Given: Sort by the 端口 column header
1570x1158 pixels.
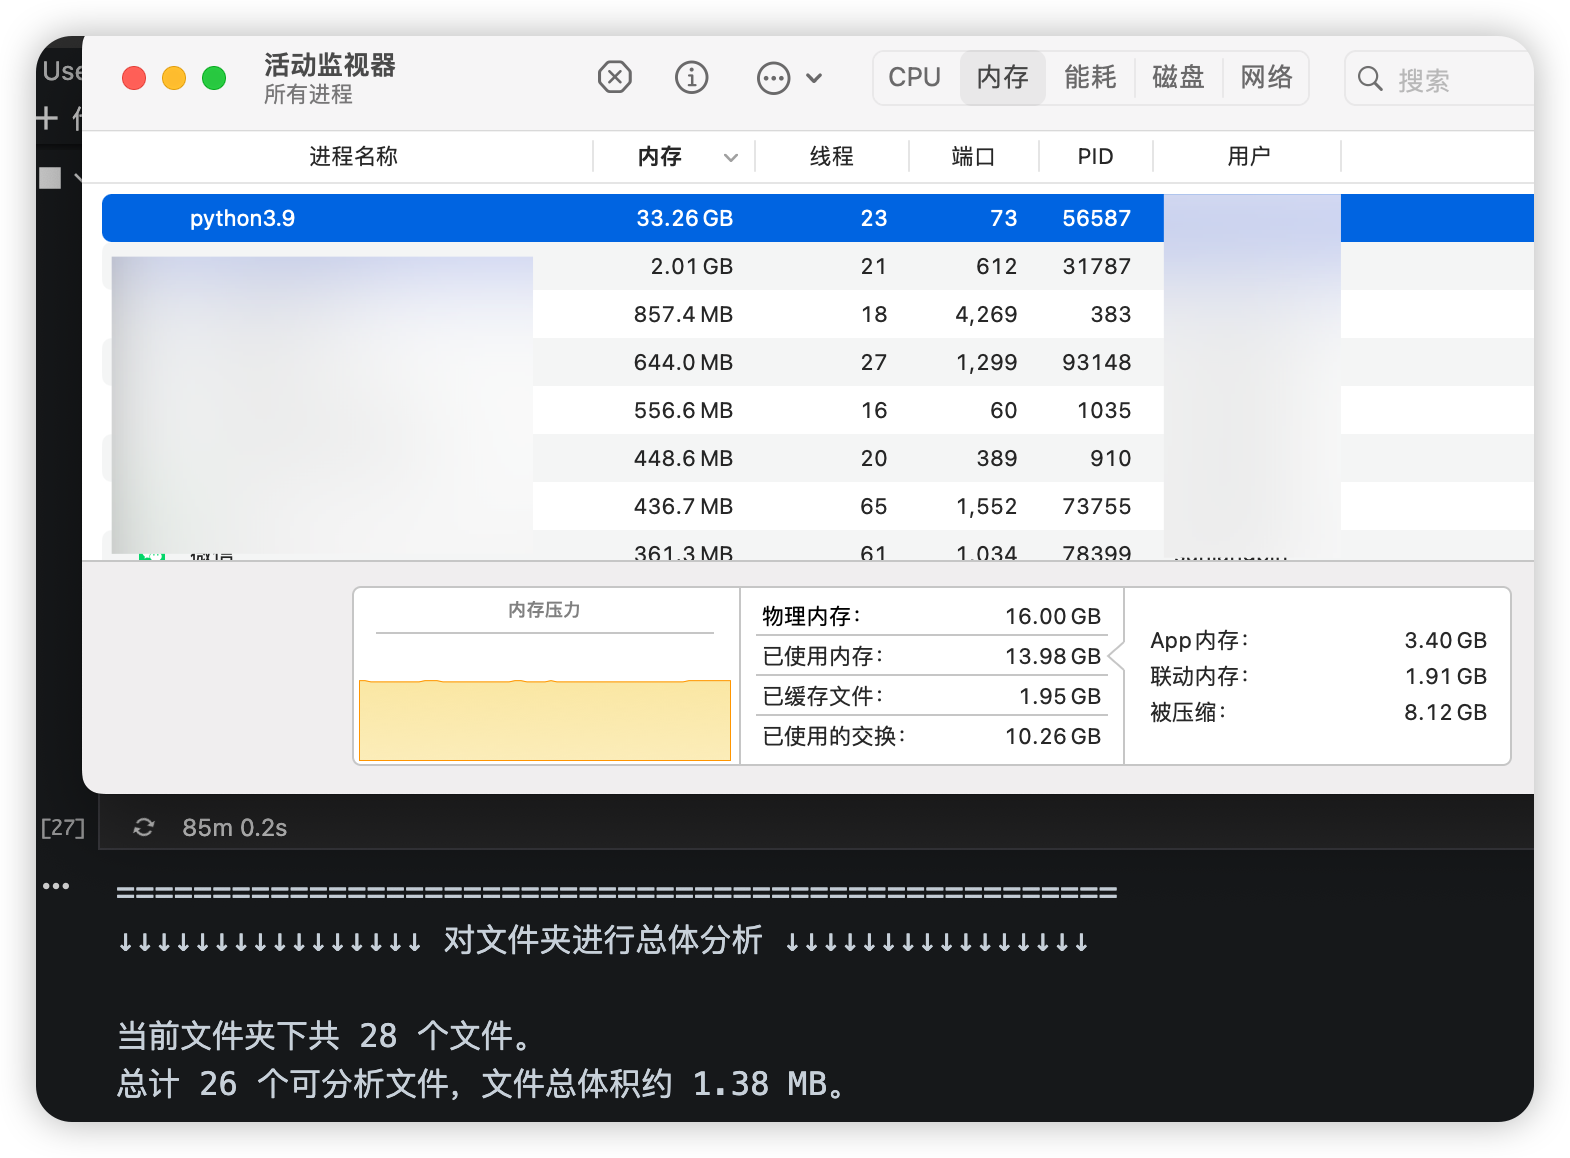Looking at the screenshot, I should tap(973, 156).
